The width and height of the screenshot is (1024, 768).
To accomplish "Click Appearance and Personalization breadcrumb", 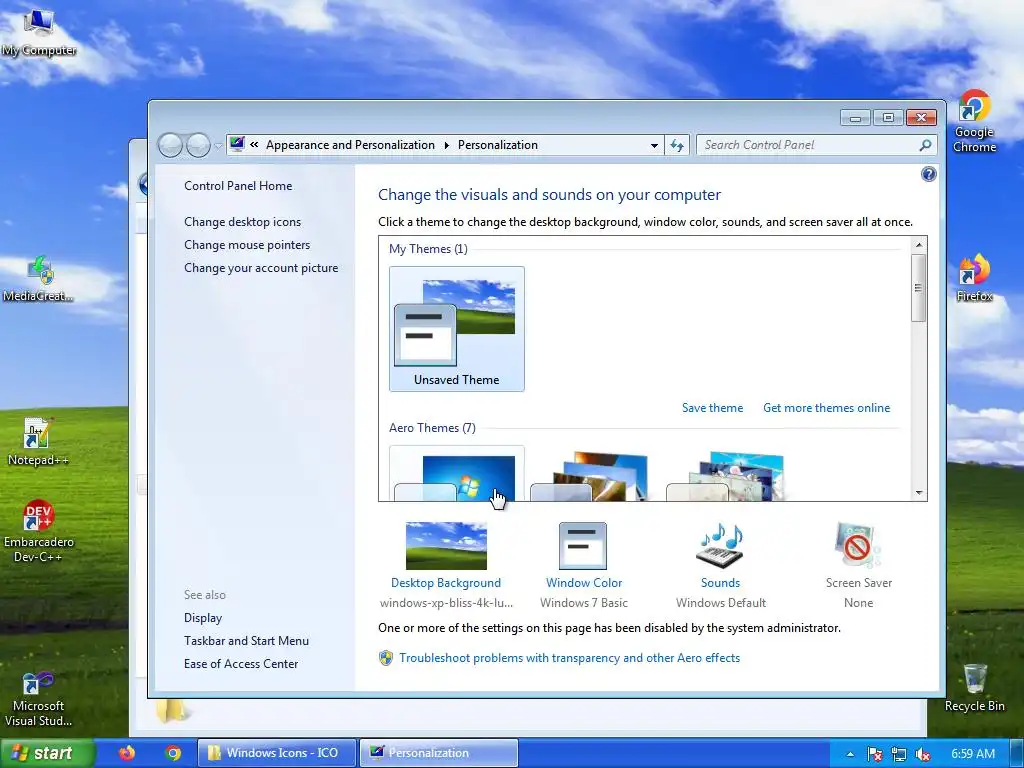I will point(350,145).
